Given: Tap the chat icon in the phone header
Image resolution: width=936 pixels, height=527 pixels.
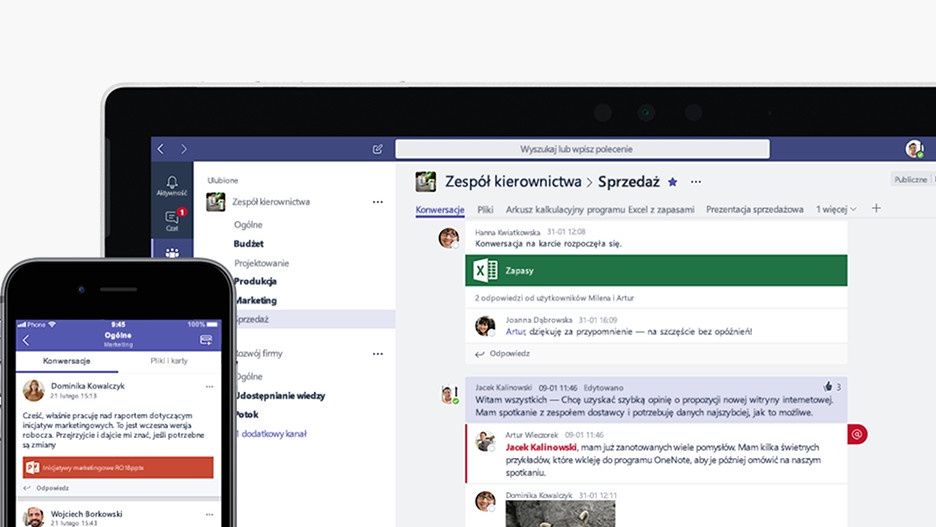Looking at the screenshot, I should click(x=206, y=340).
